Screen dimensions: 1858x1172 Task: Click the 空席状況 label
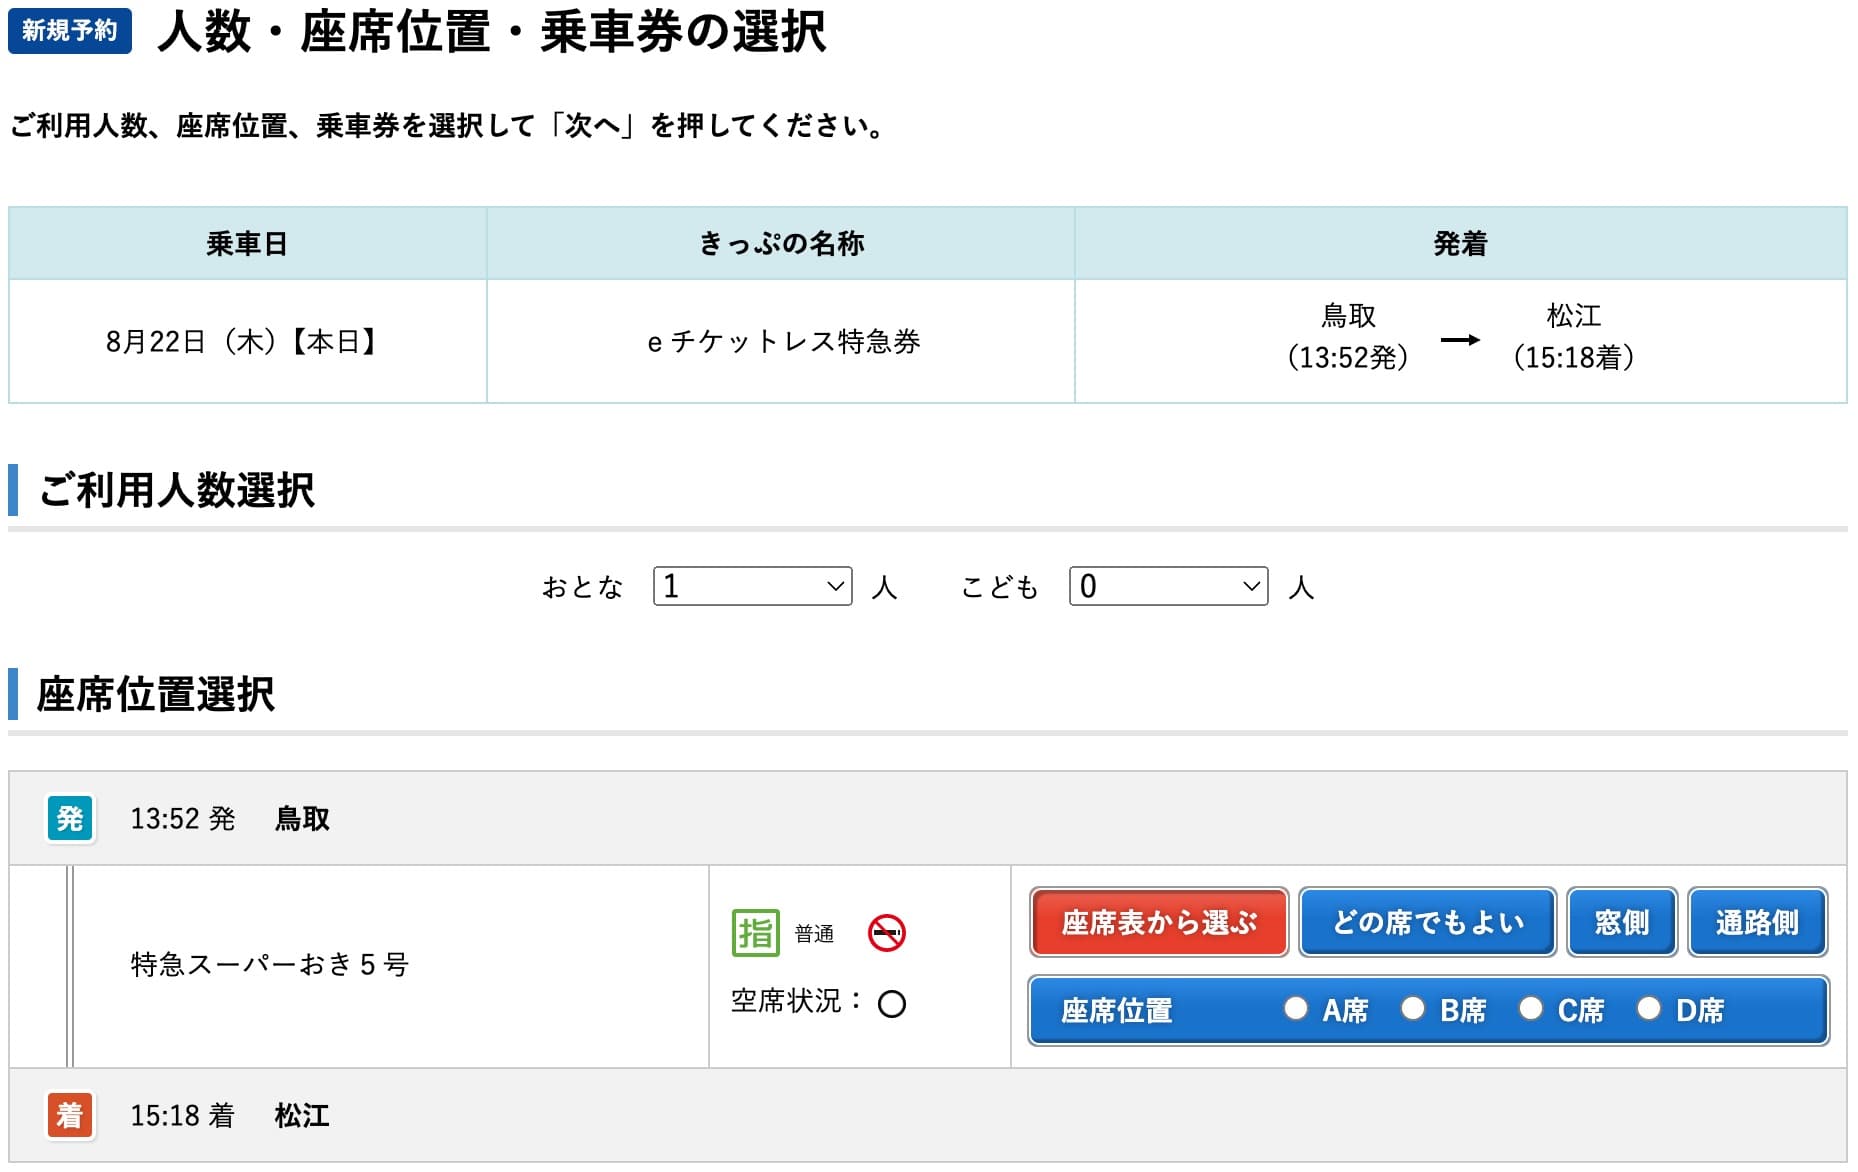tap(796, 1001)
